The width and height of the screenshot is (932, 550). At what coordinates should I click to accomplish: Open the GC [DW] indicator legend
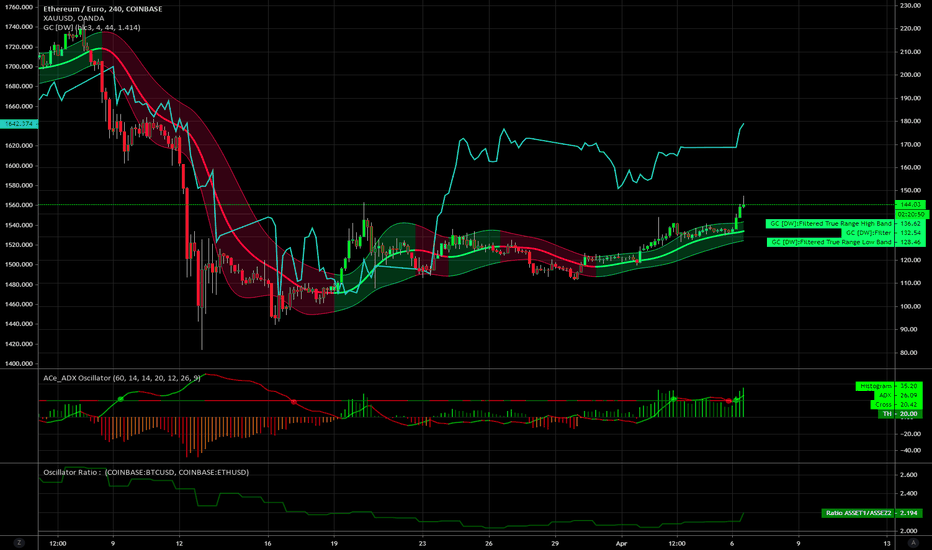coord(92,28)
